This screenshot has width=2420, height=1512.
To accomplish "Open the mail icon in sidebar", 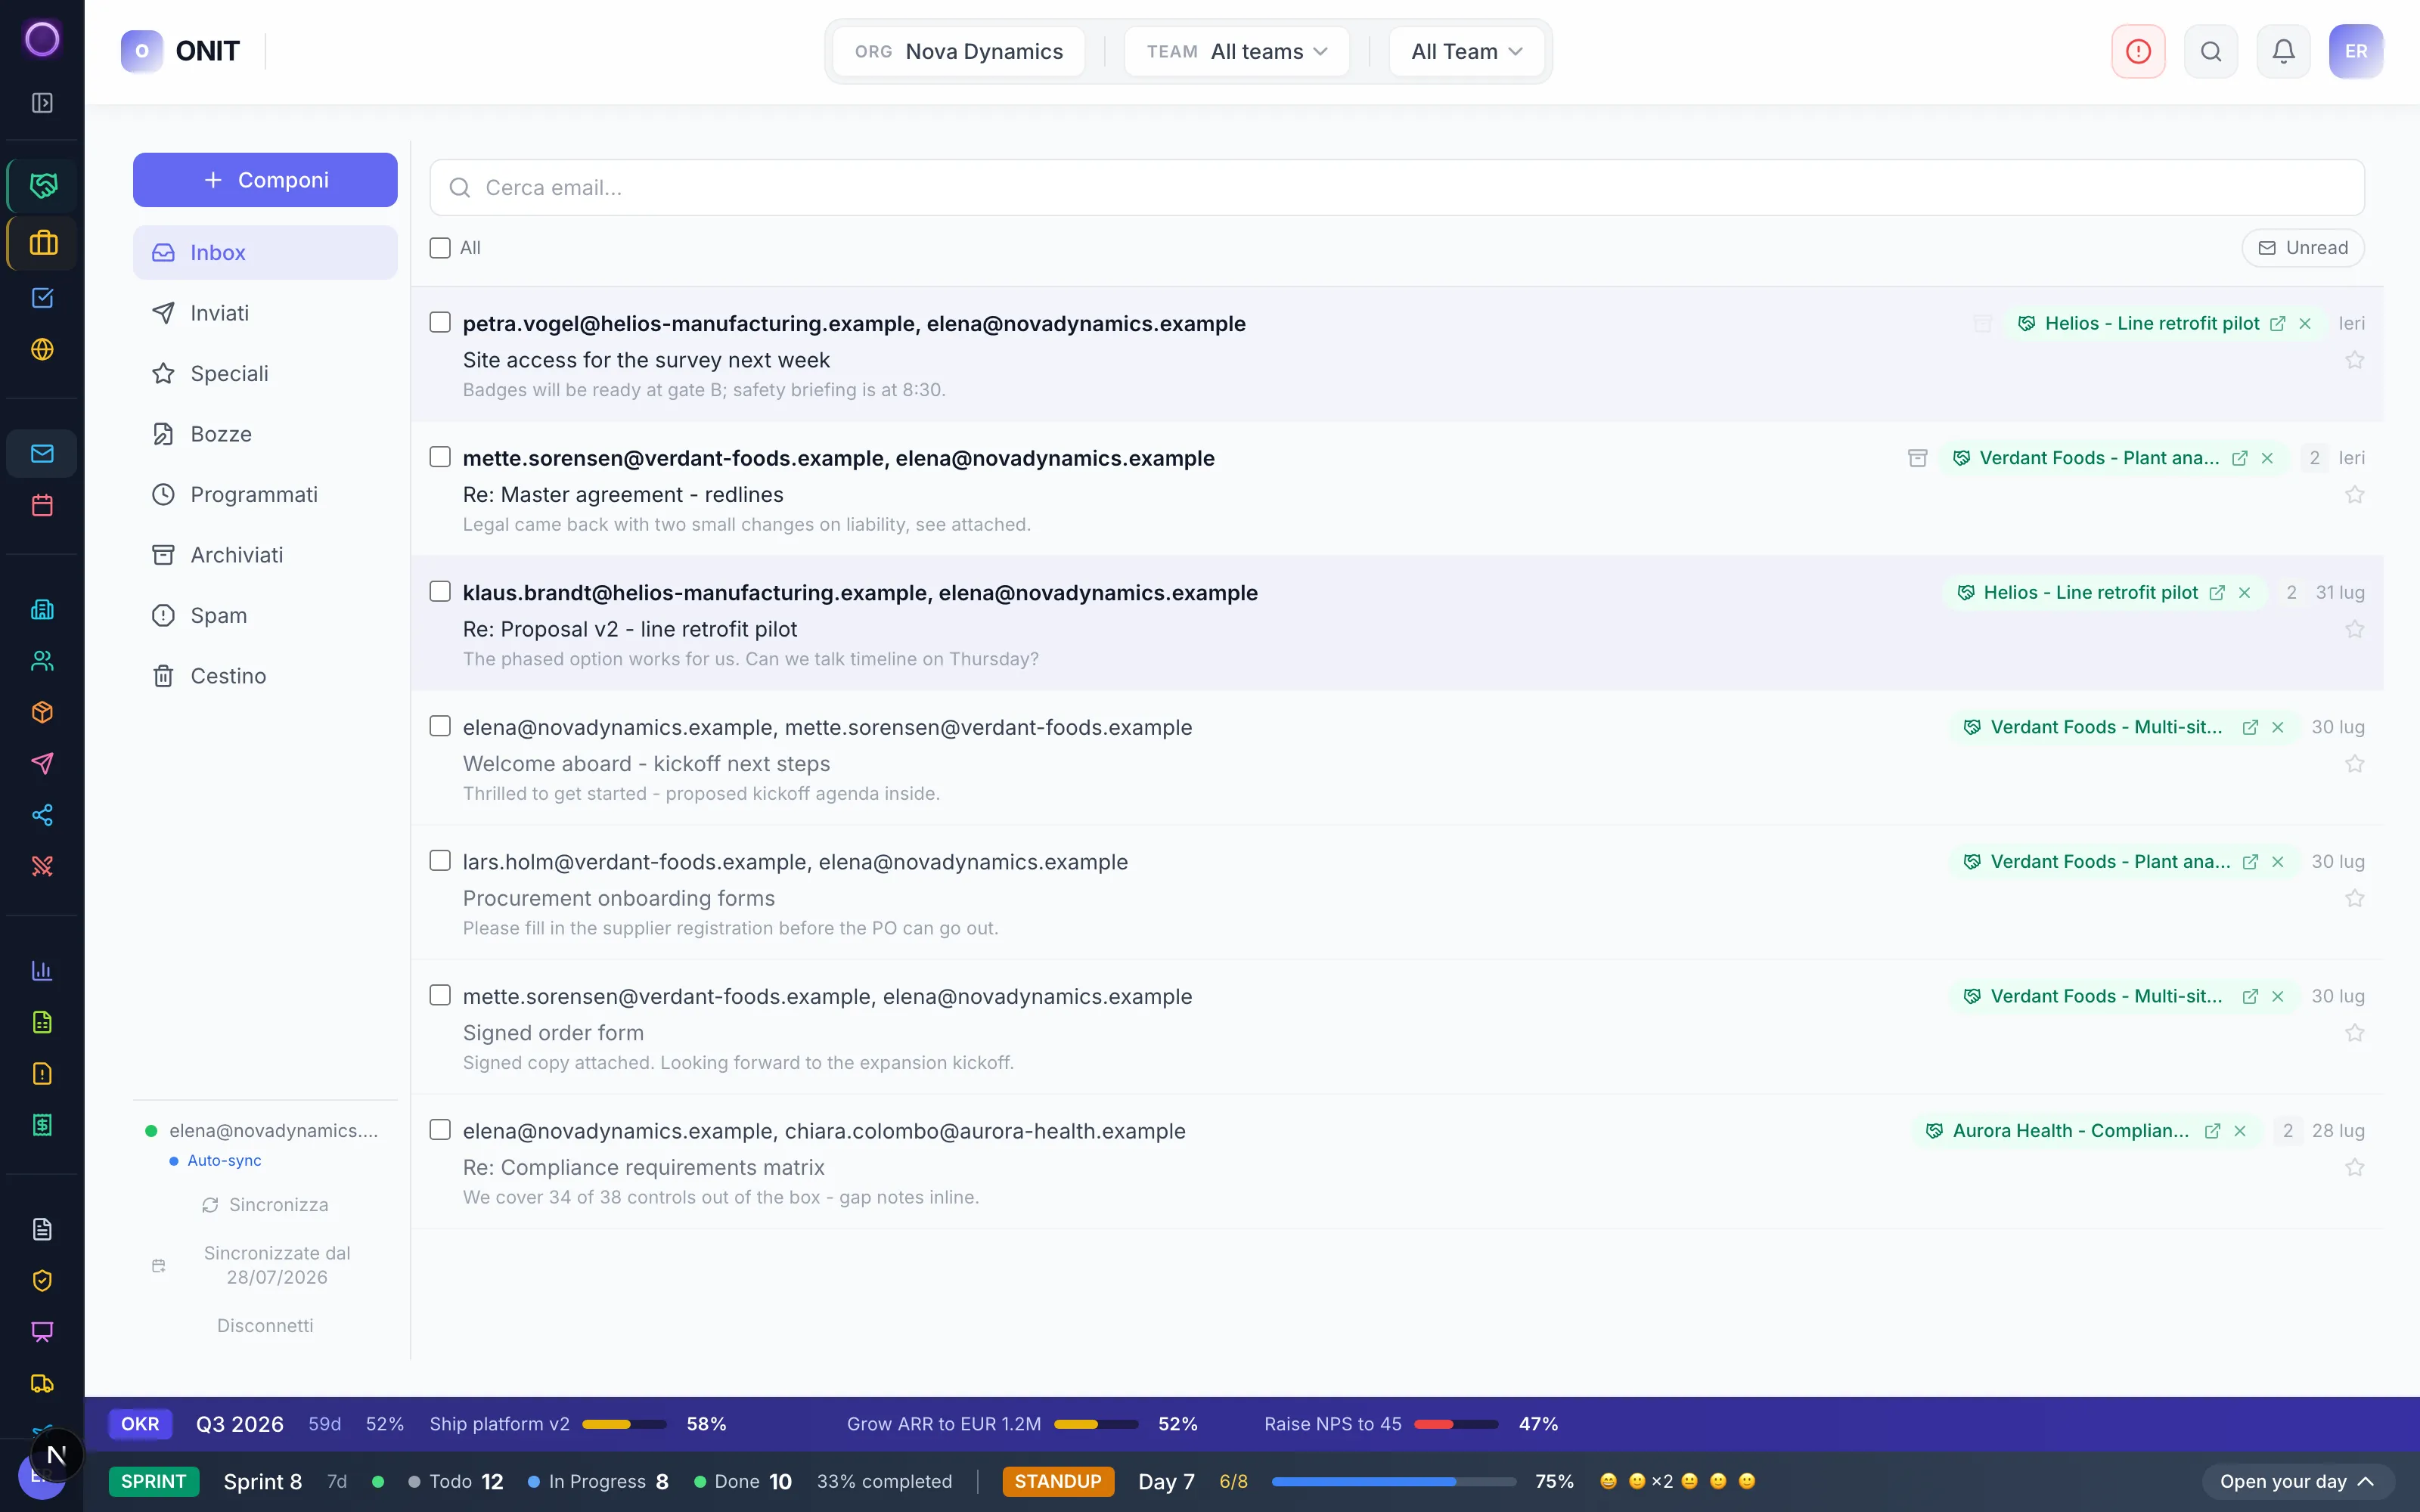I will 42,453.
